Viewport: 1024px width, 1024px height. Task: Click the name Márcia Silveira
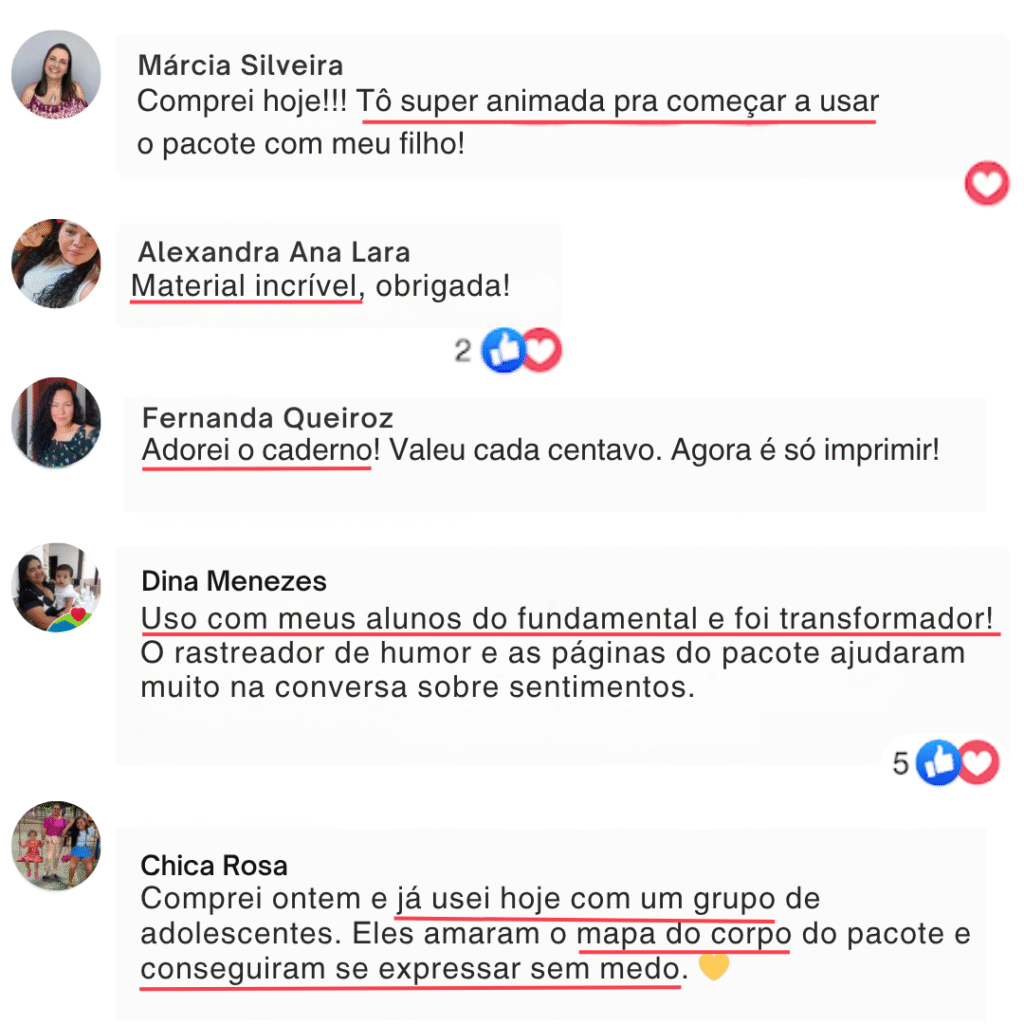point(240,65)
